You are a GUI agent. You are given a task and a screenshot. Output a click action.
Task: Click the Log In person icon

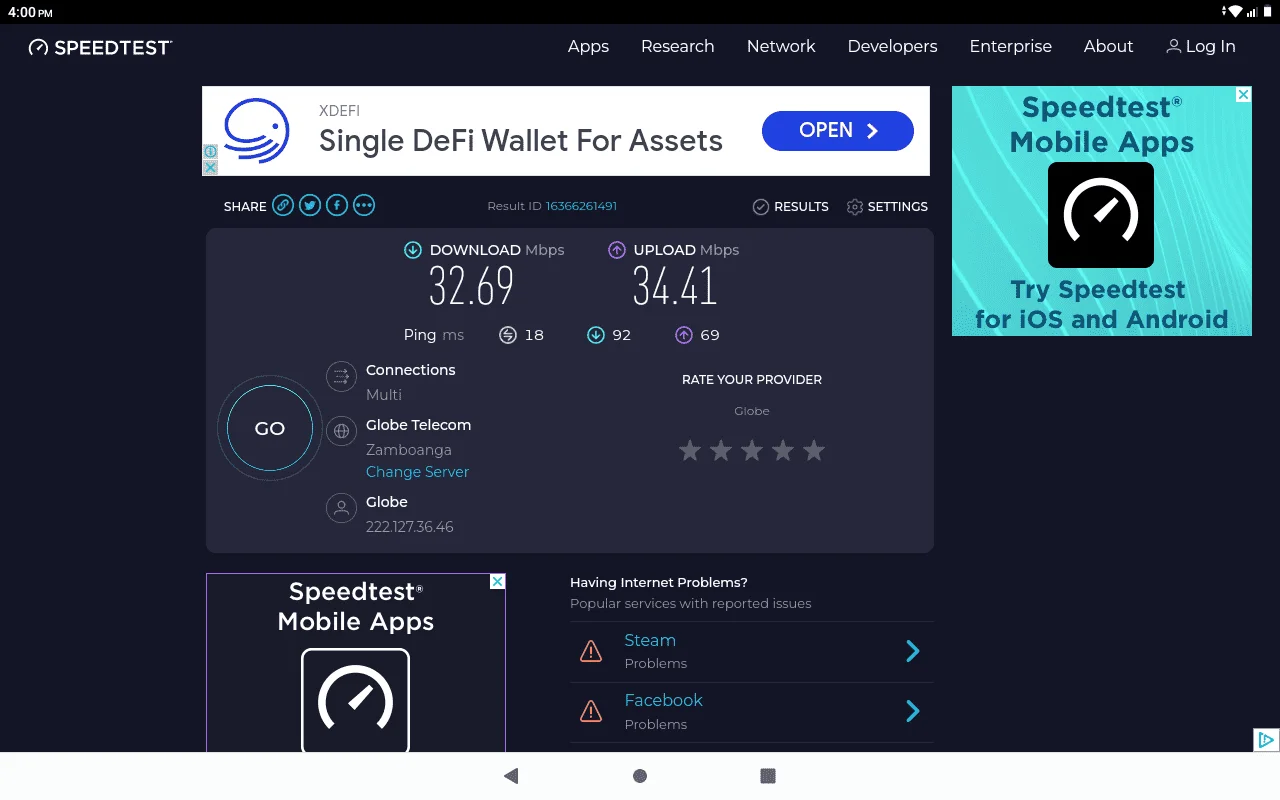click(1174, 46)
